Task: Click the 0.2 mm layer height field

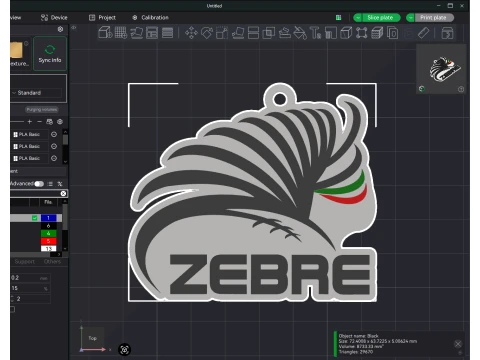Action: [30, 278]
